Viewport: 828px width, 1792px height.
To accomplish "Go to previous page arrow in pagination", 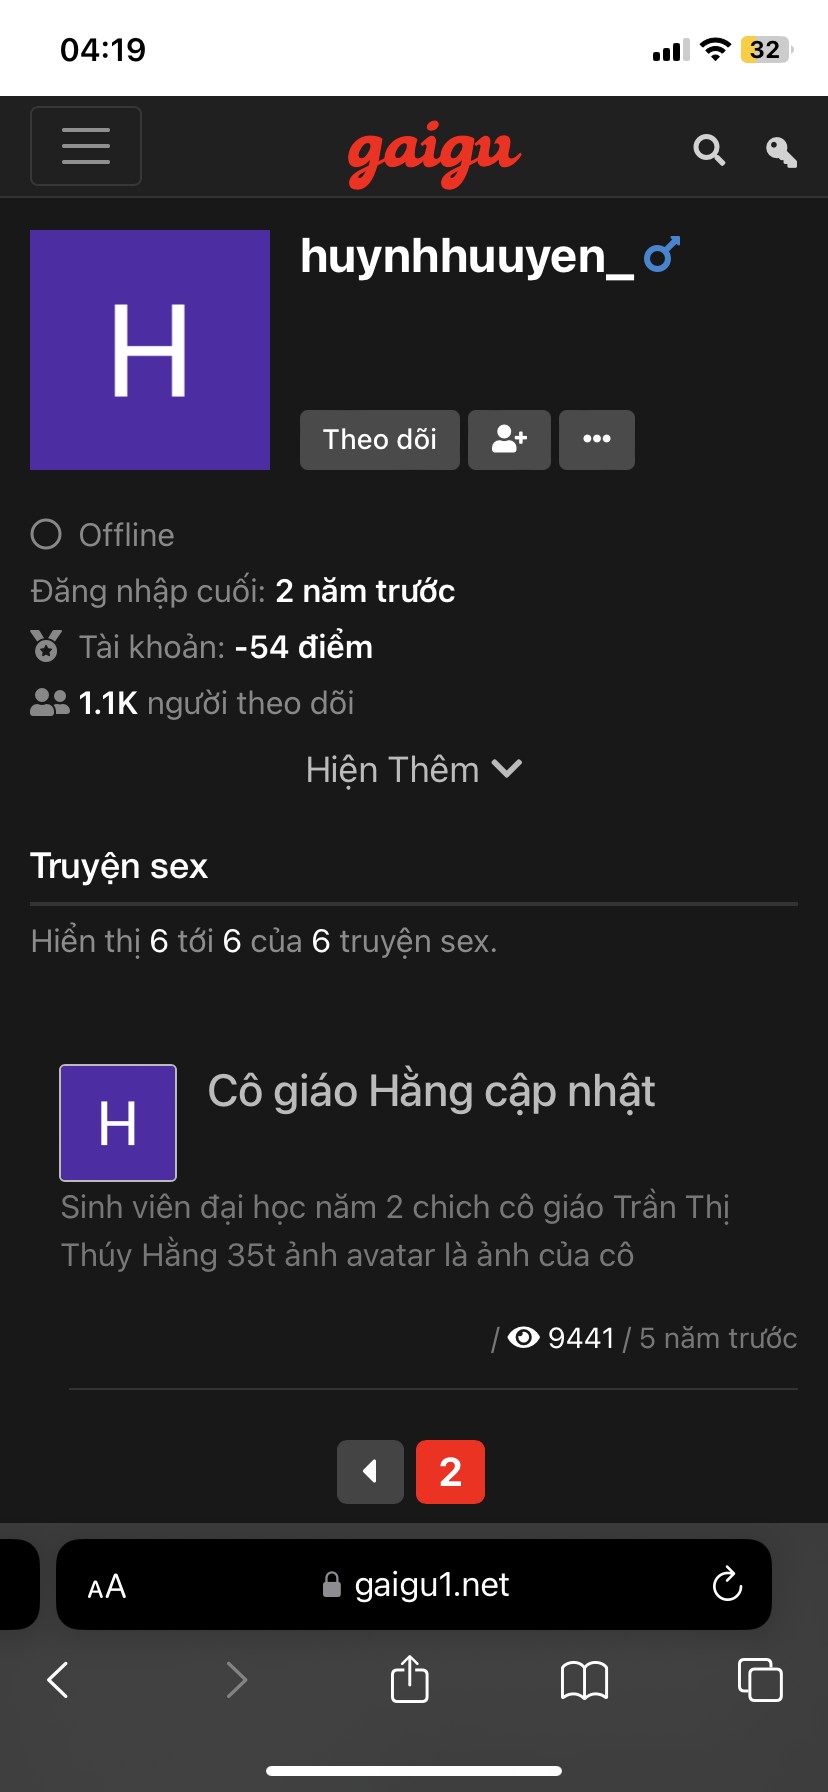I will tap(370, 1471).
